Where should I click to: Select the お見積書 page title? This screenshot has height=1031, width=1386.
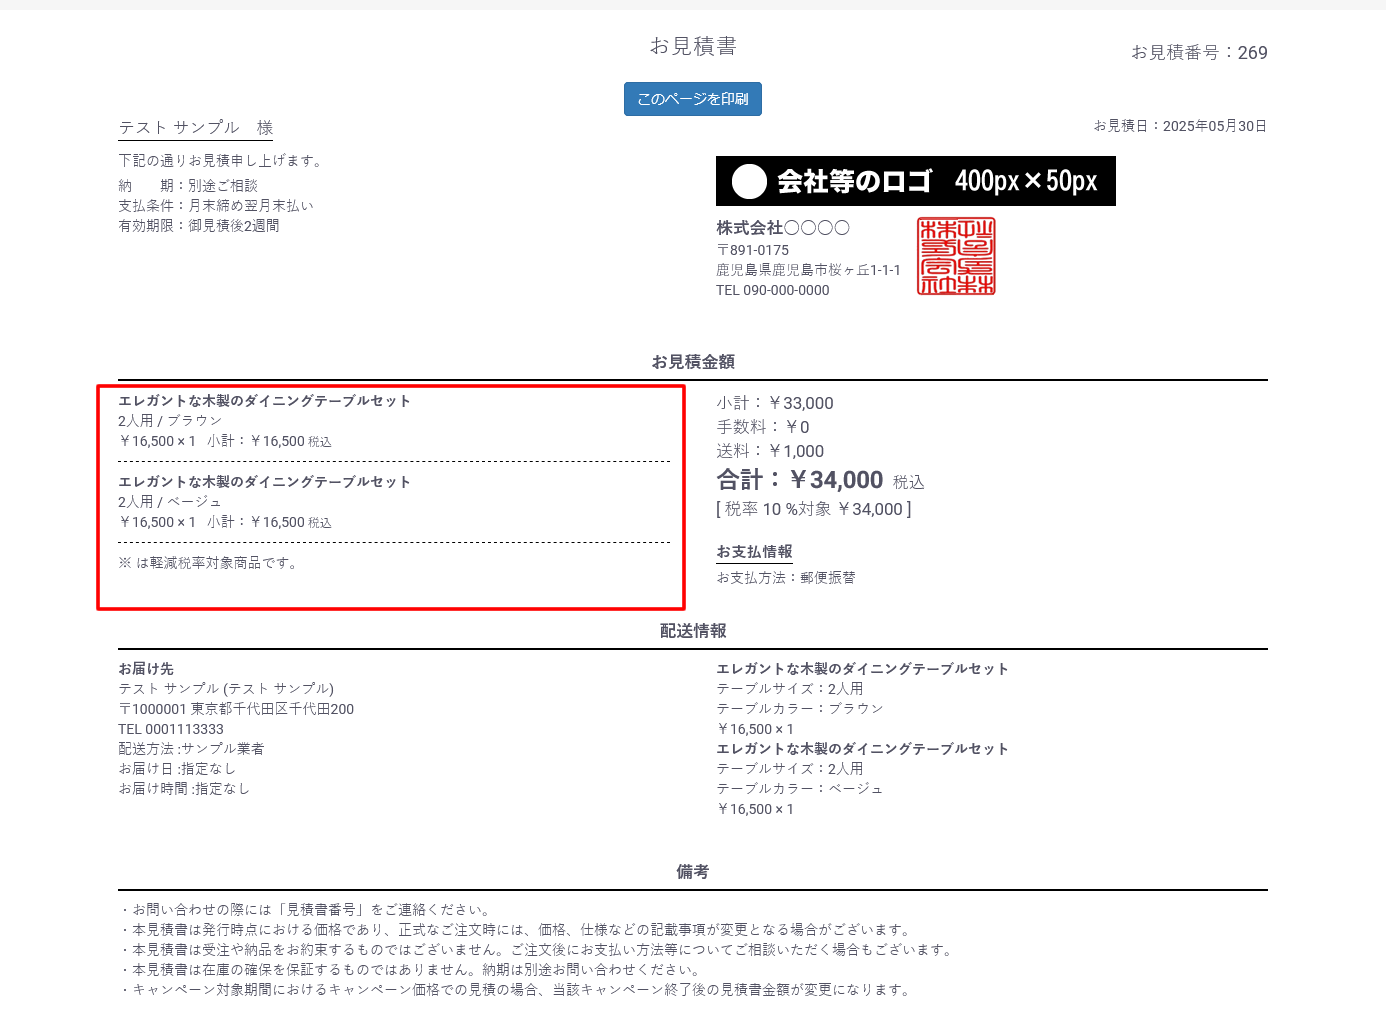click(693, 46)
